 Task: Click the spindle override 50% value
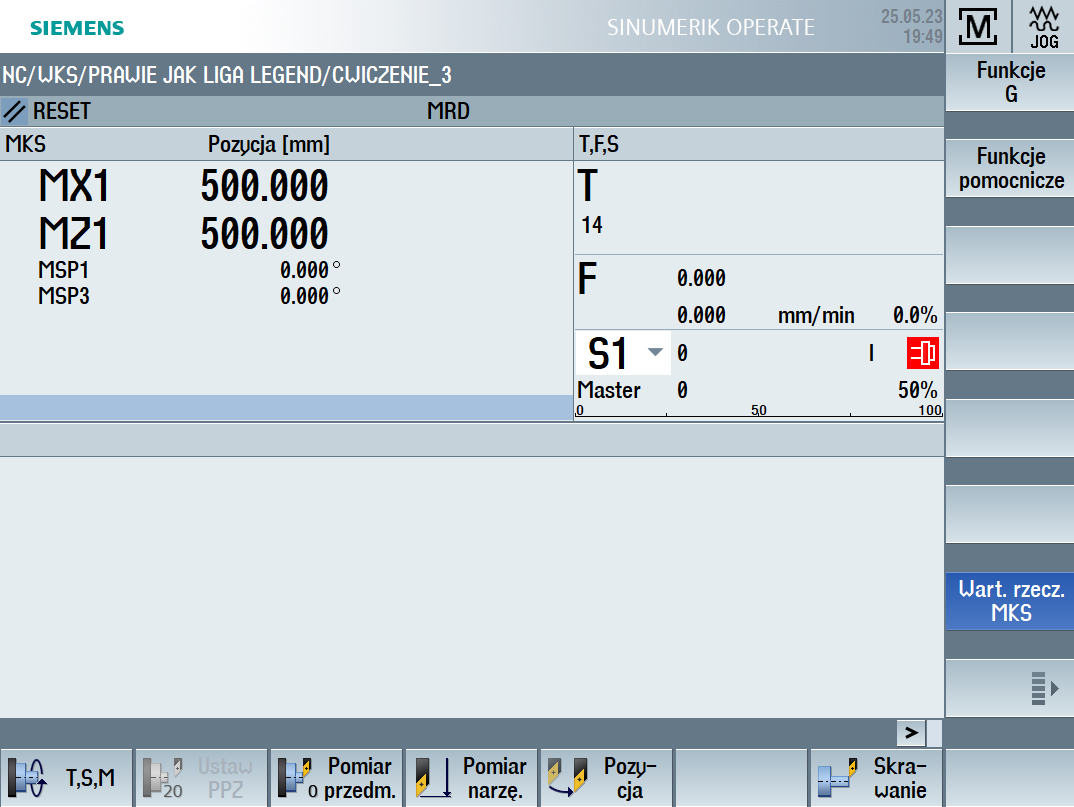click(918, 390)
